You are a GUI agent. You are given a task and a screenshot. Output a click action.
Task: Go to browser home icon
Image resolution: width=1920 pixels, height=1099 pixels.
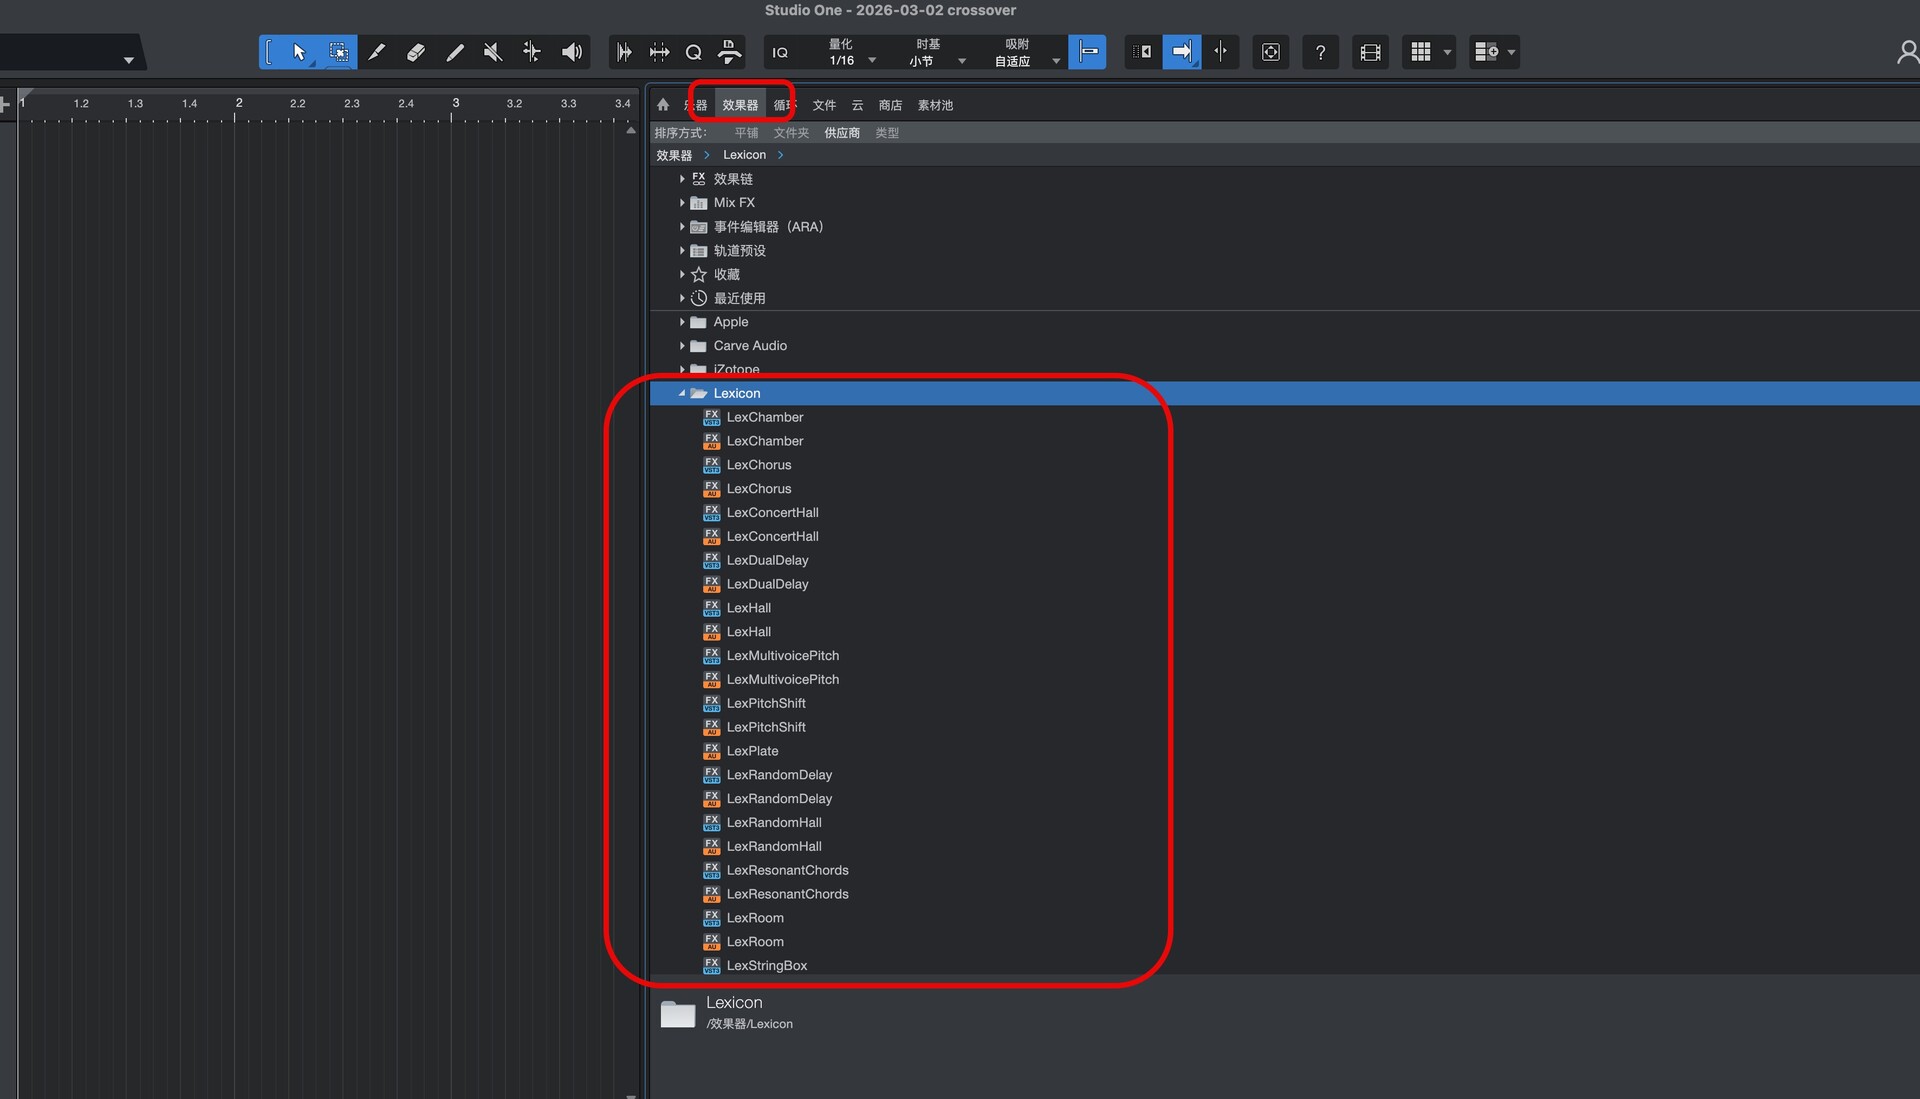(663, 105)
